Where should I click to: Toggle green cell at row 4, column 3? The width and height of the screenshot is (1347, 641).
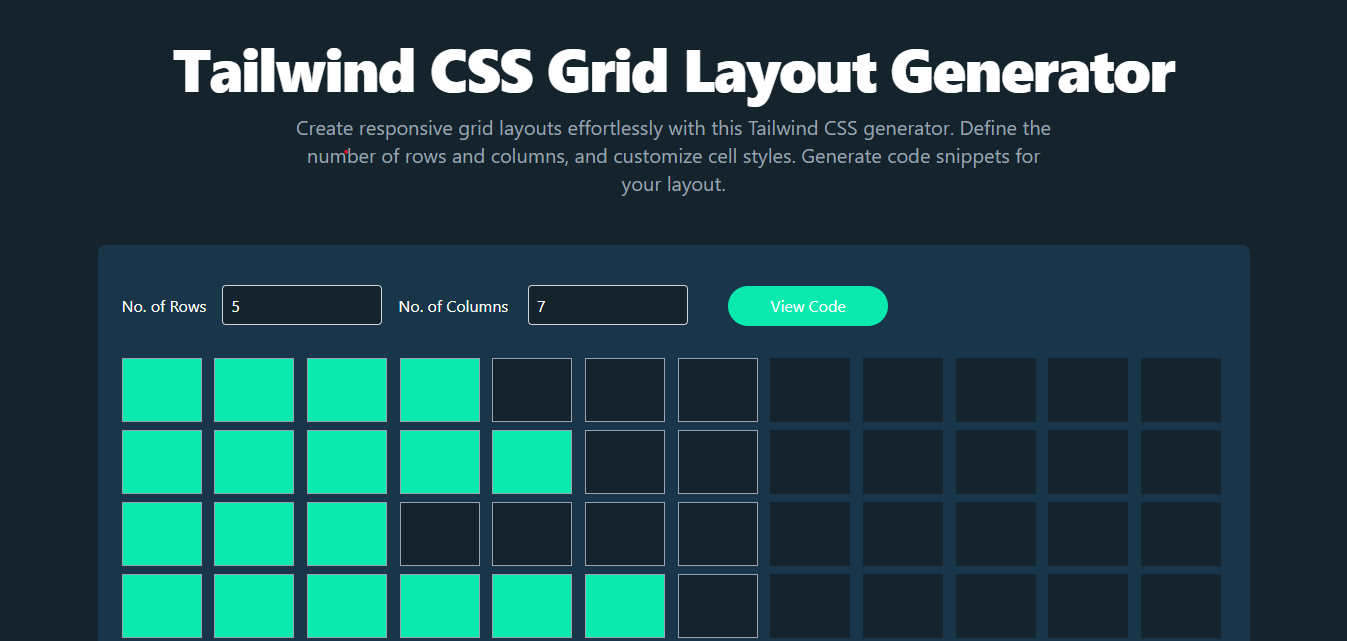347,606
